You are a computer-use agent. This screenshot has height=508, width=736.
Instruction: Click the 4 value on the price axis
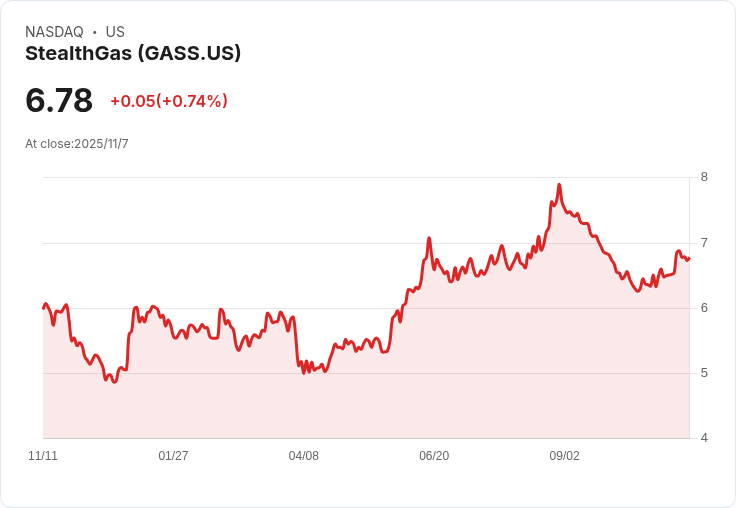[704, 438]
